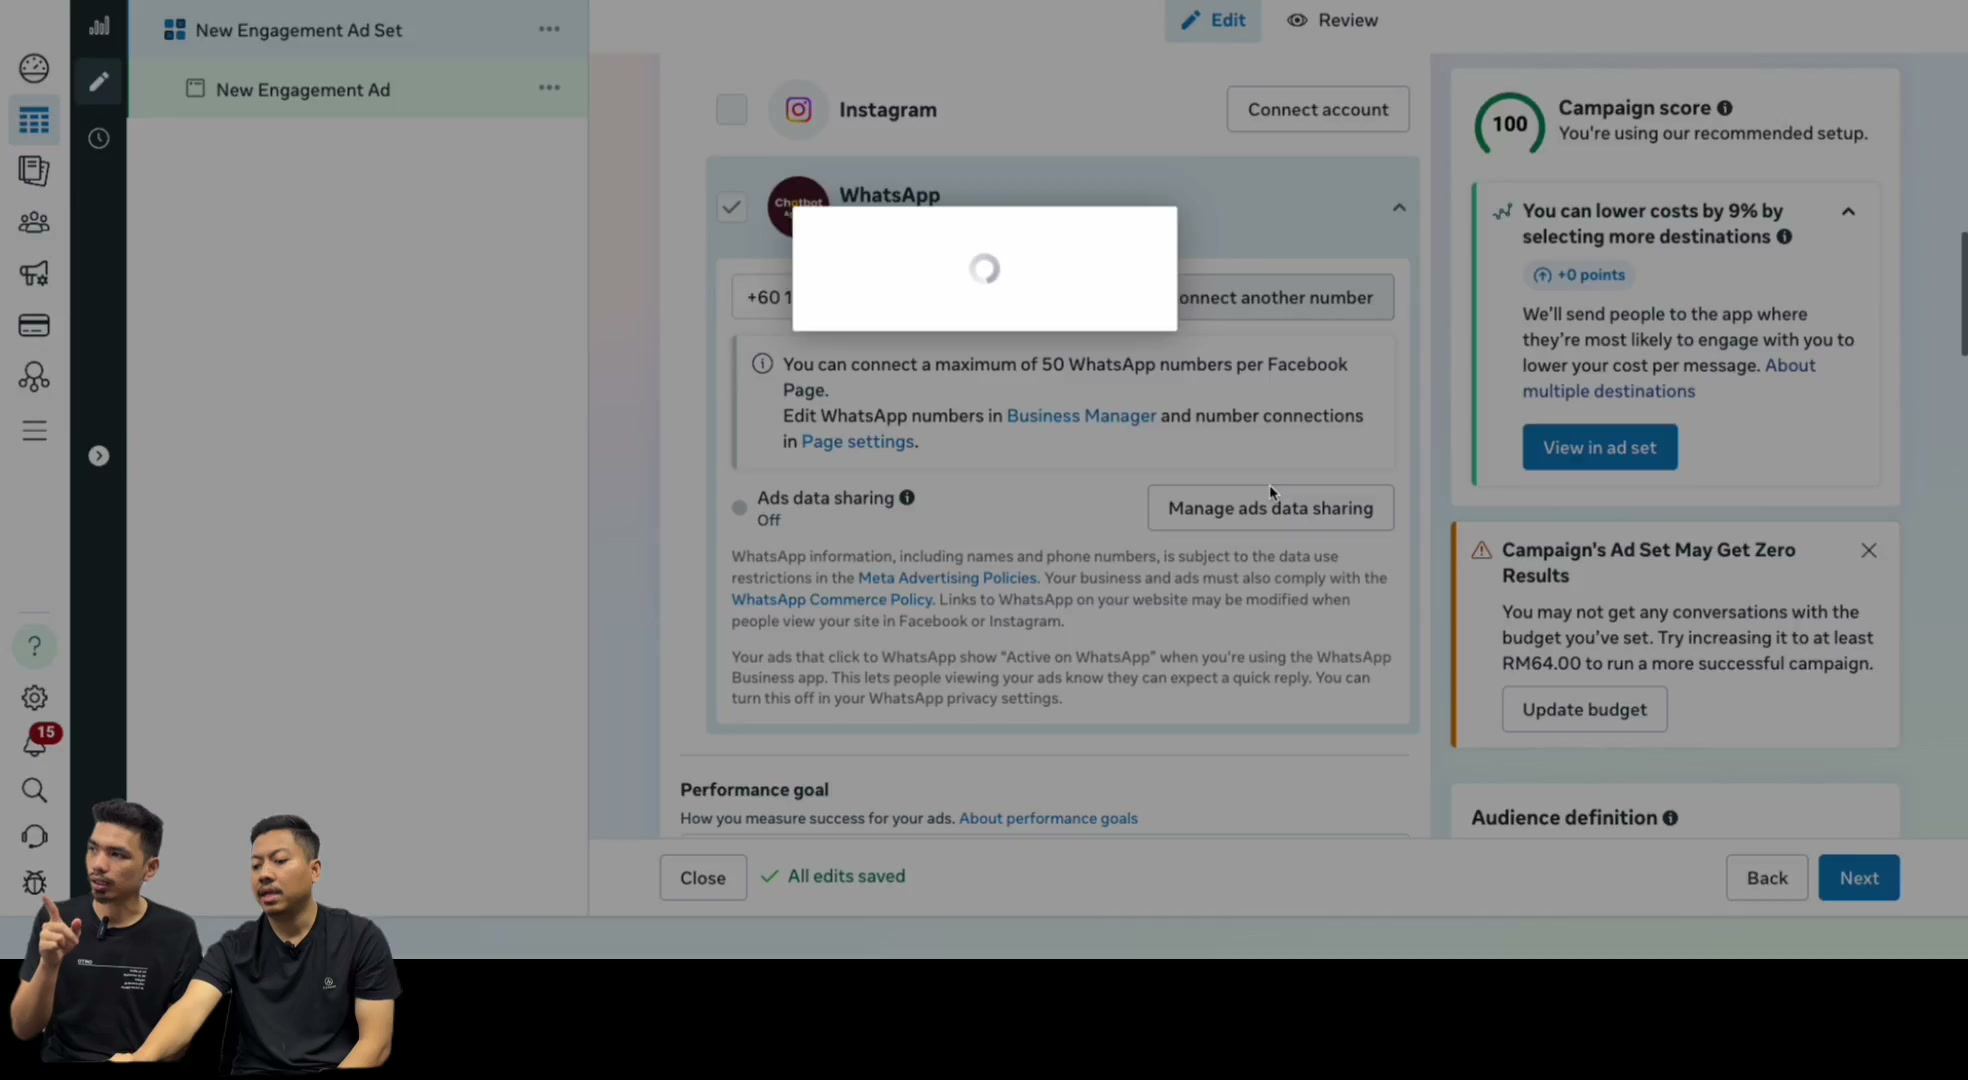This screenshot has width=1968, height=1080.
Task: Open the megaphone Ads reporting icon
Action: click(34, 273)
